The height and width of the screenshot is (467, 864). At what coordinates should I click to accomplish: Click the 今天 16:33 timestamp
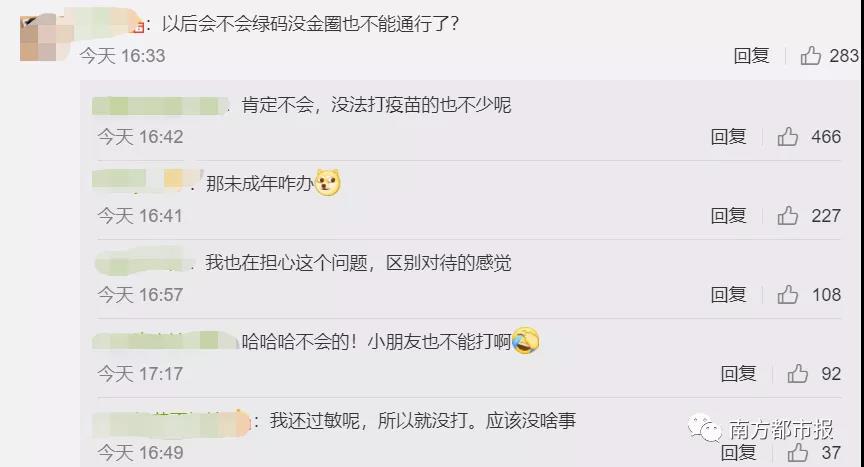click(x=122, y=56)
